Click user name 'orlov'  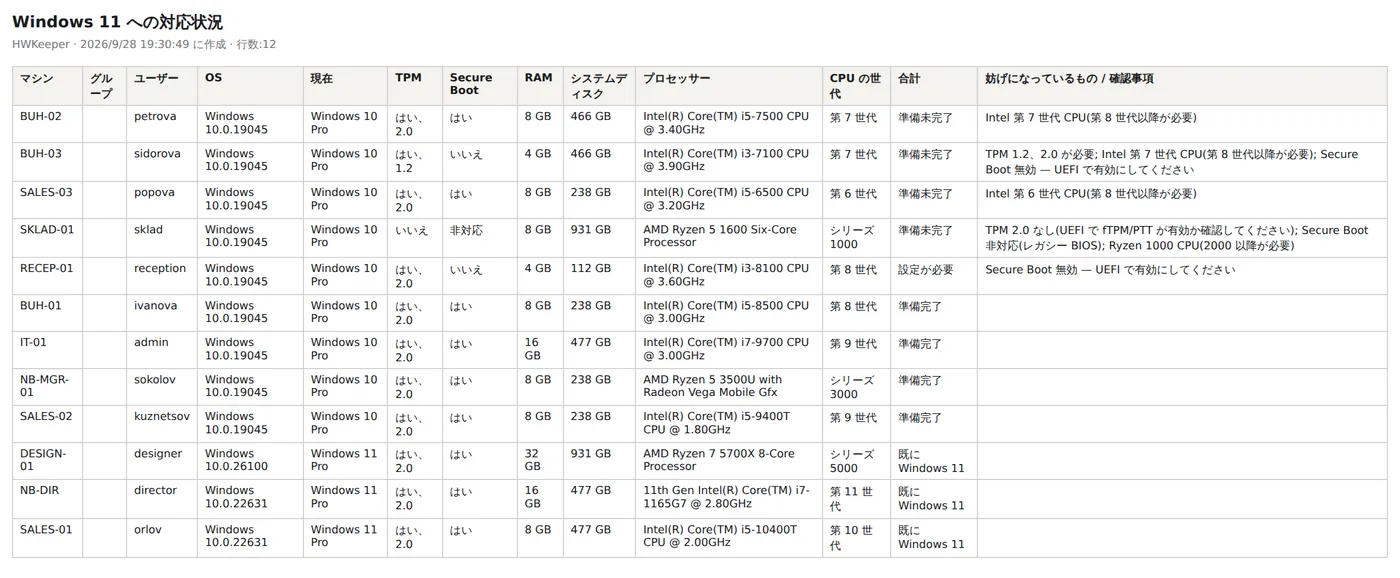click(x=148, y=529)
